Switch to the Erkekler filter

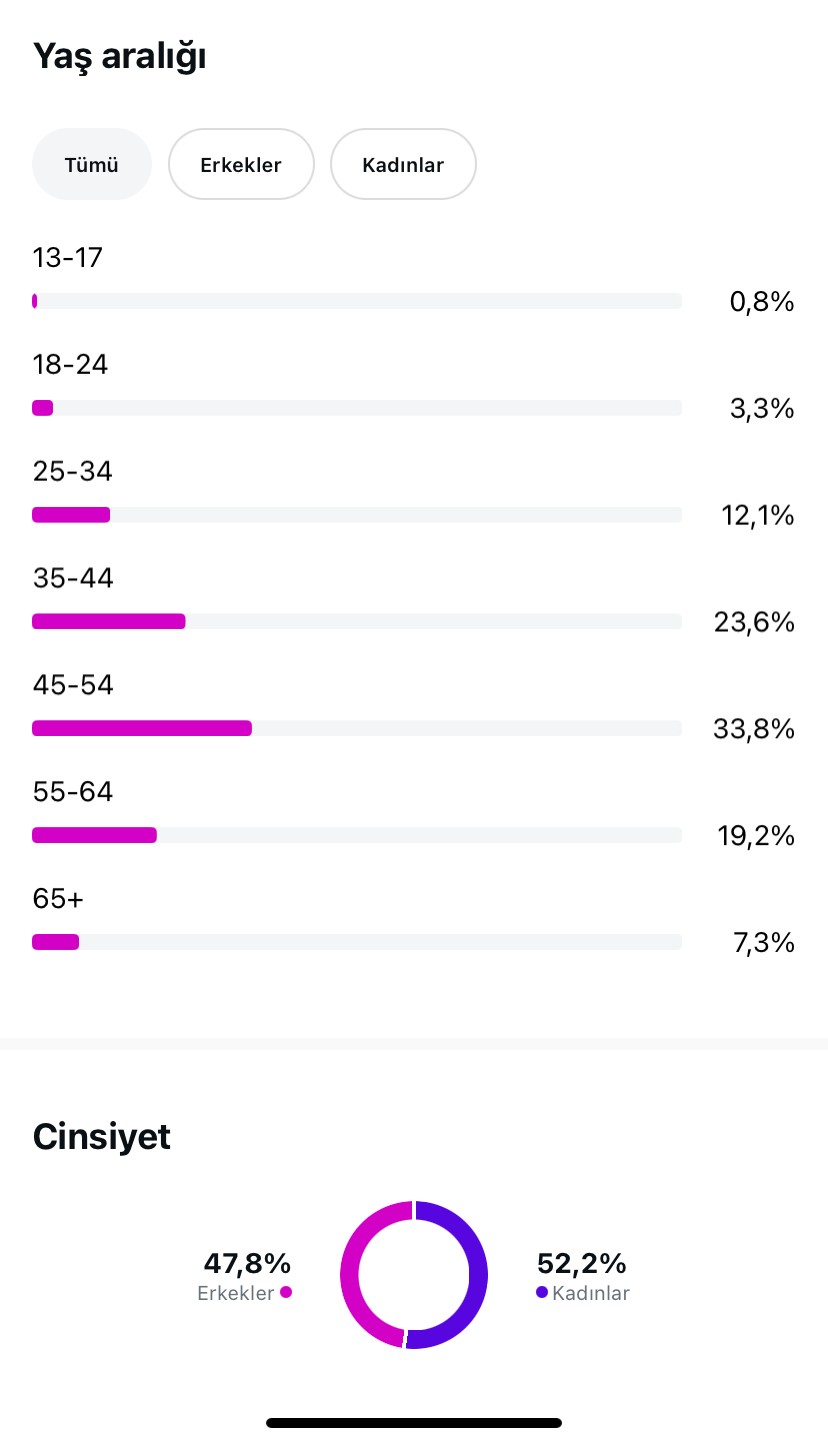click(x=241, y=164)
